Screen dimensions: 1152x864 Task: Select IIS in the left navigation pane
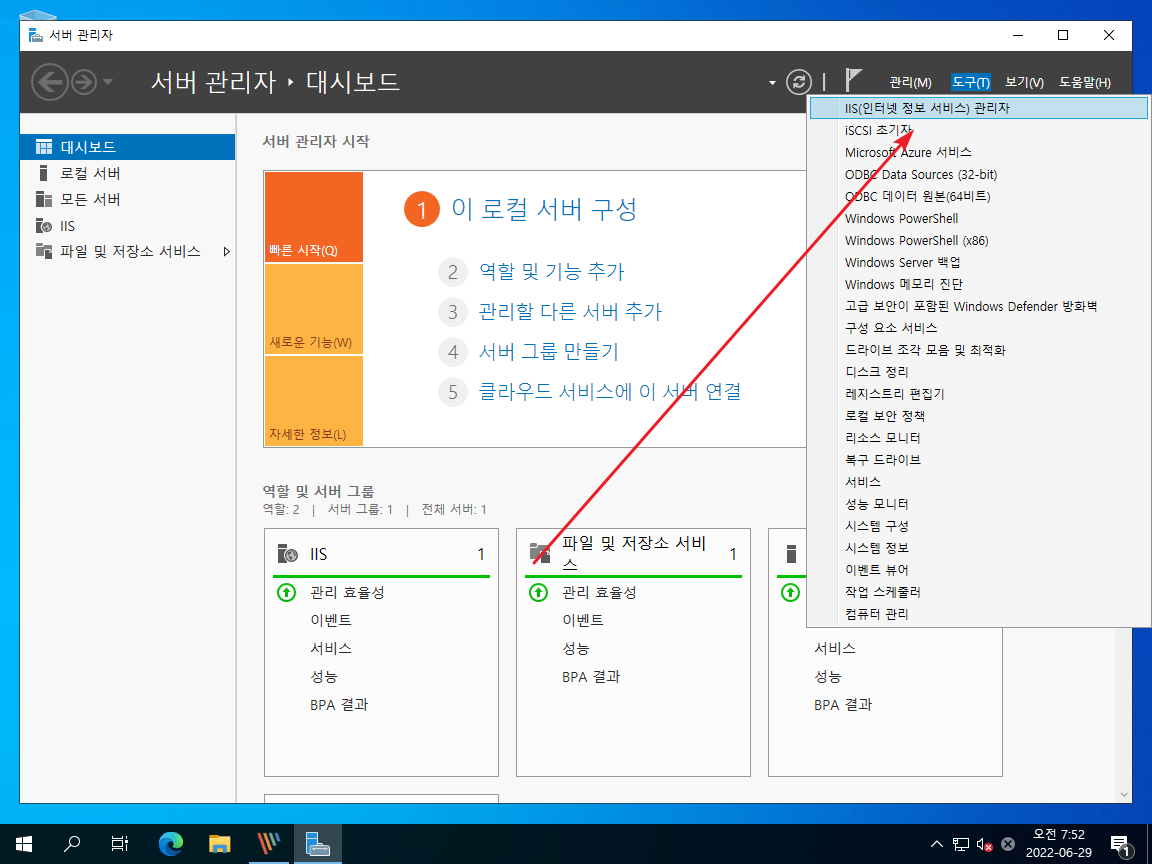[128, 226]
